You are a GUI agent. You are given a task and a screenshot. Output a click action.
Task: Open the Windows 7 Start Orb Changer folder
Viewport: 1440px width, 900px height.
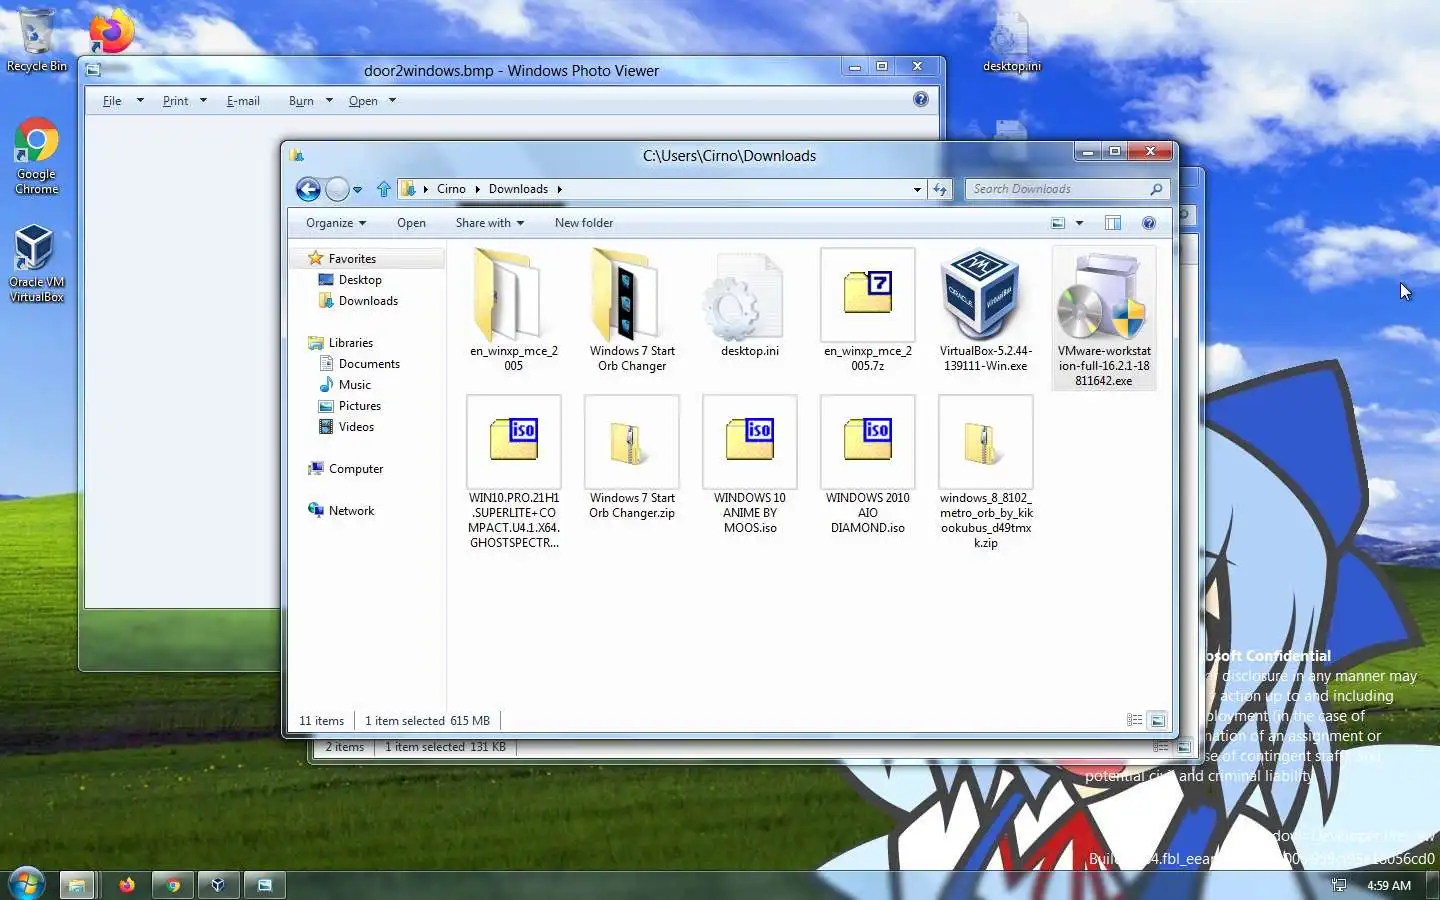pyautogui.click(x=632, y=311)
